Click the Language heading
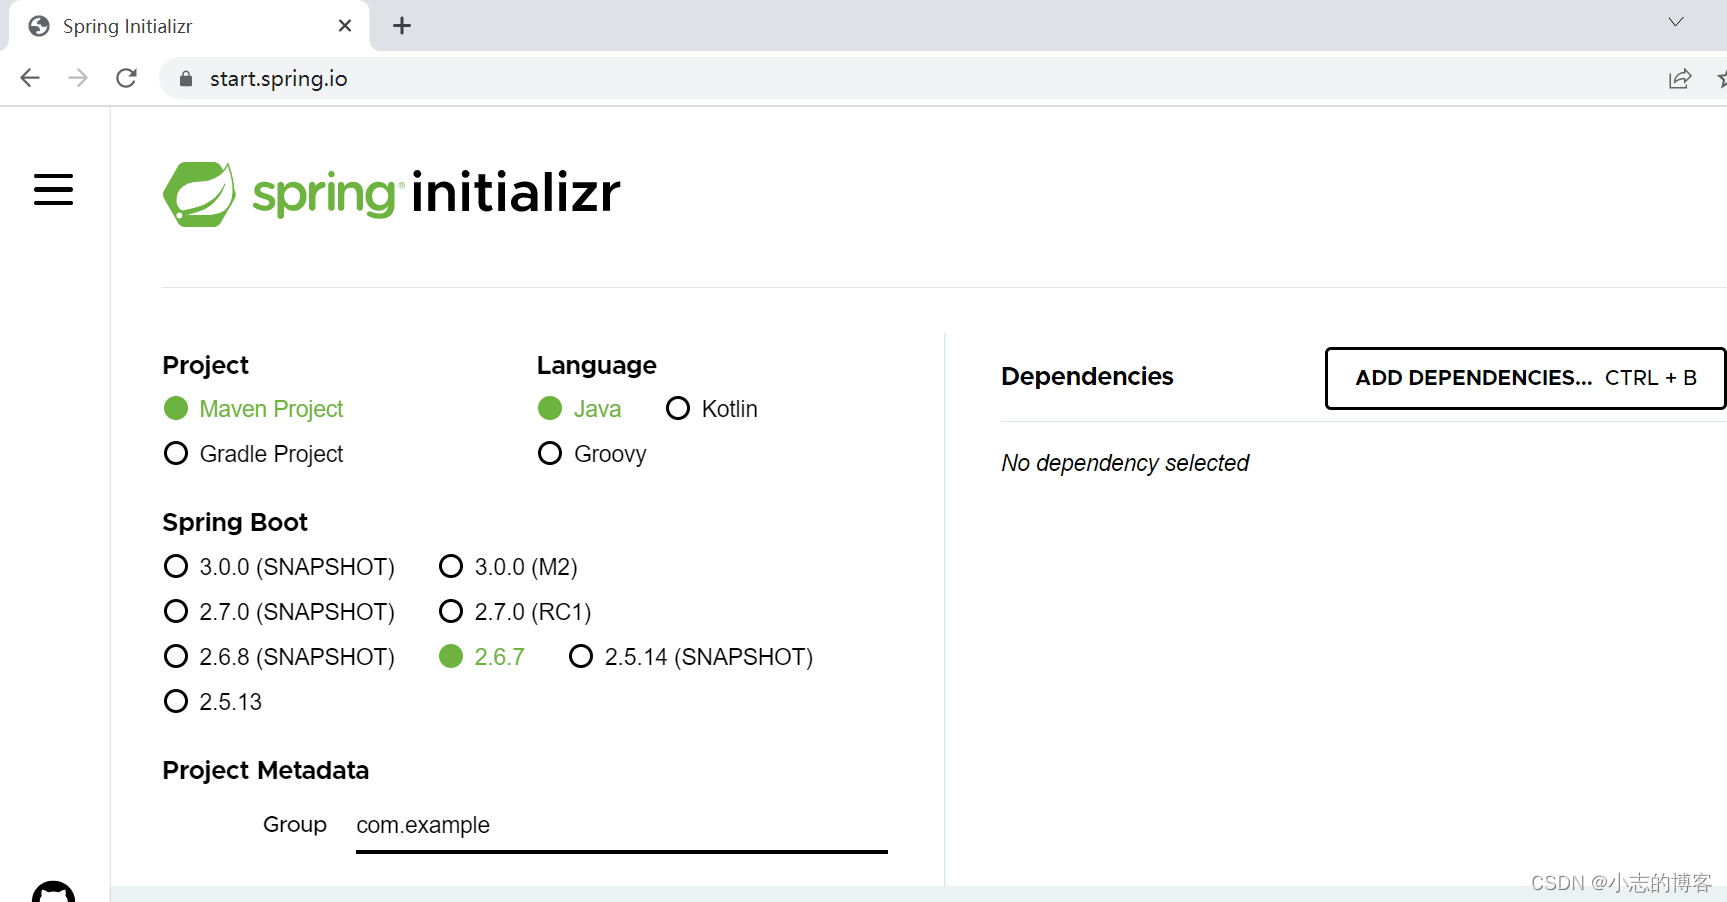Viewport: 1727px width, 902px height. (x=597, y=365)
